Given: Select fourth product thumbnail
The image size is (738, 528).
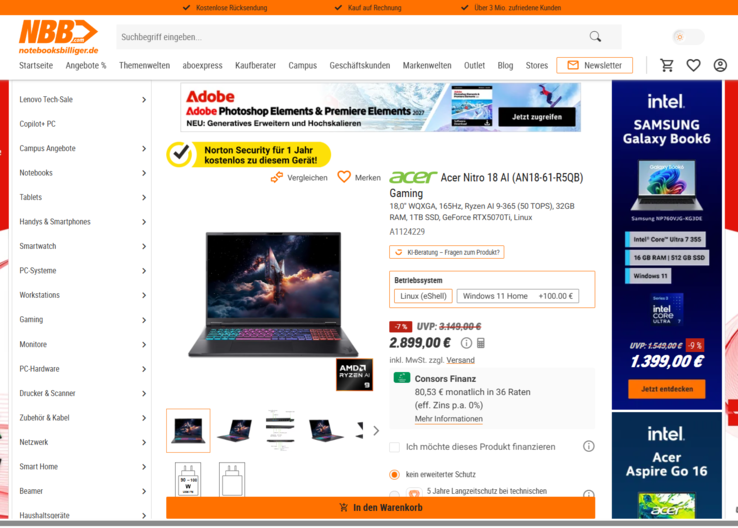Looking at the screenshot, I should (325, 431).
